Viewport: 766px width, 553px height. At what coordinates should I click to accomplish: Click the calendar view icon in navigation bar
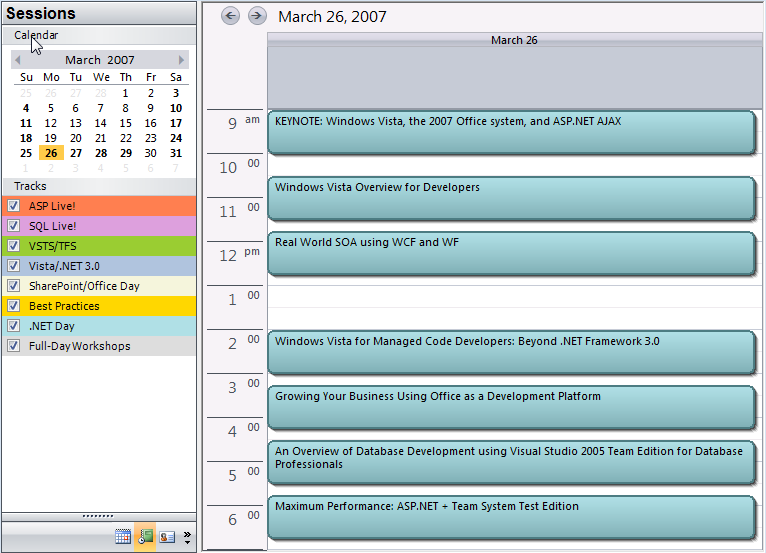click(123, 537)
